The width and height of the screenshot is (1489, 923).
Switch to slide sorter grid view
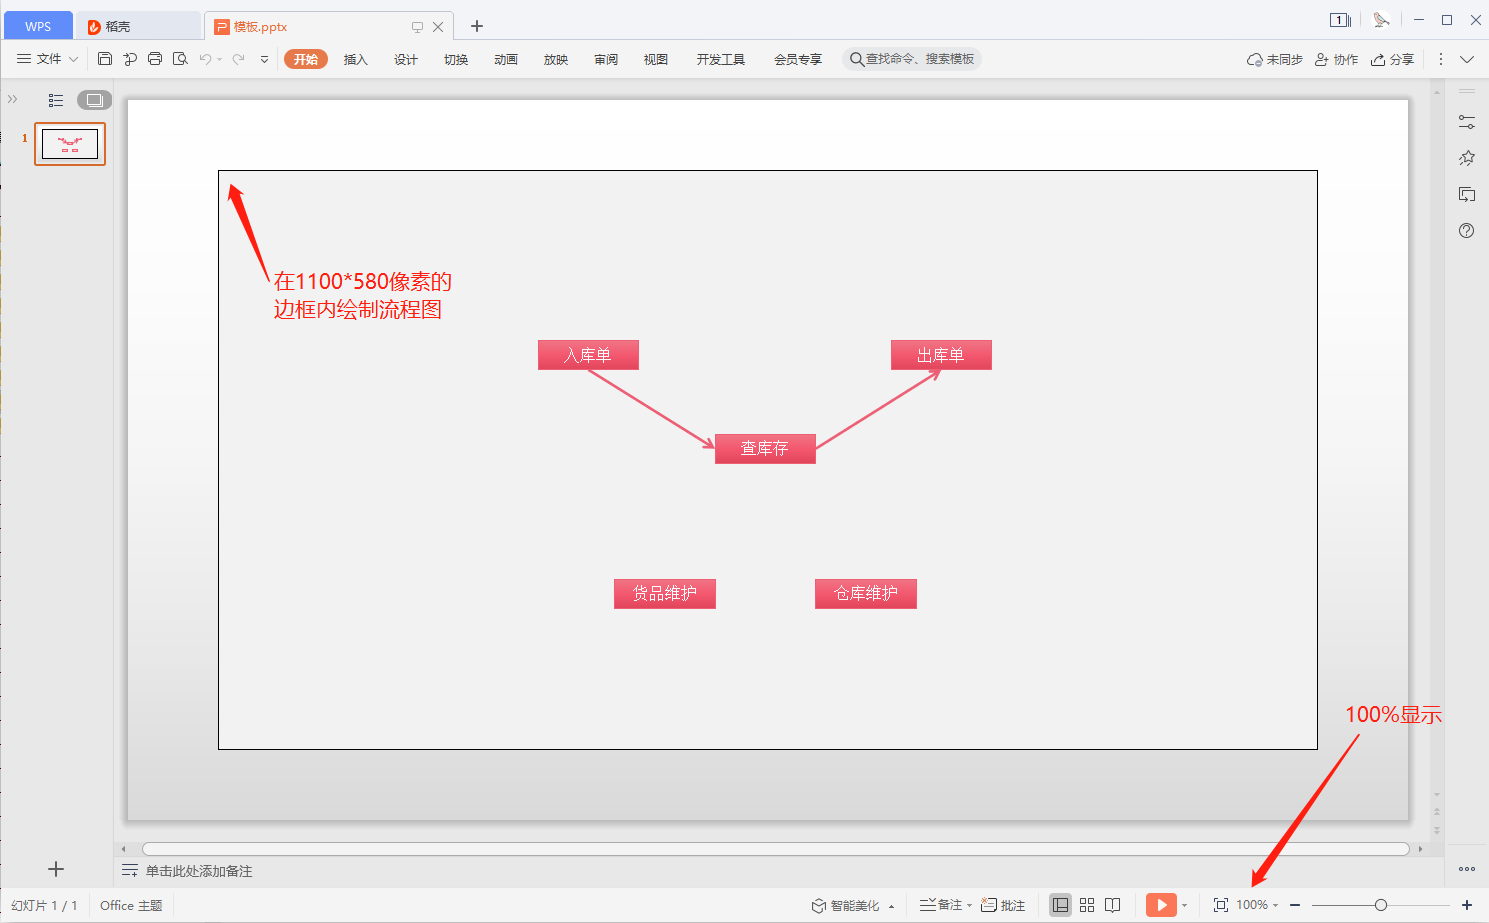click(1087, 905)
